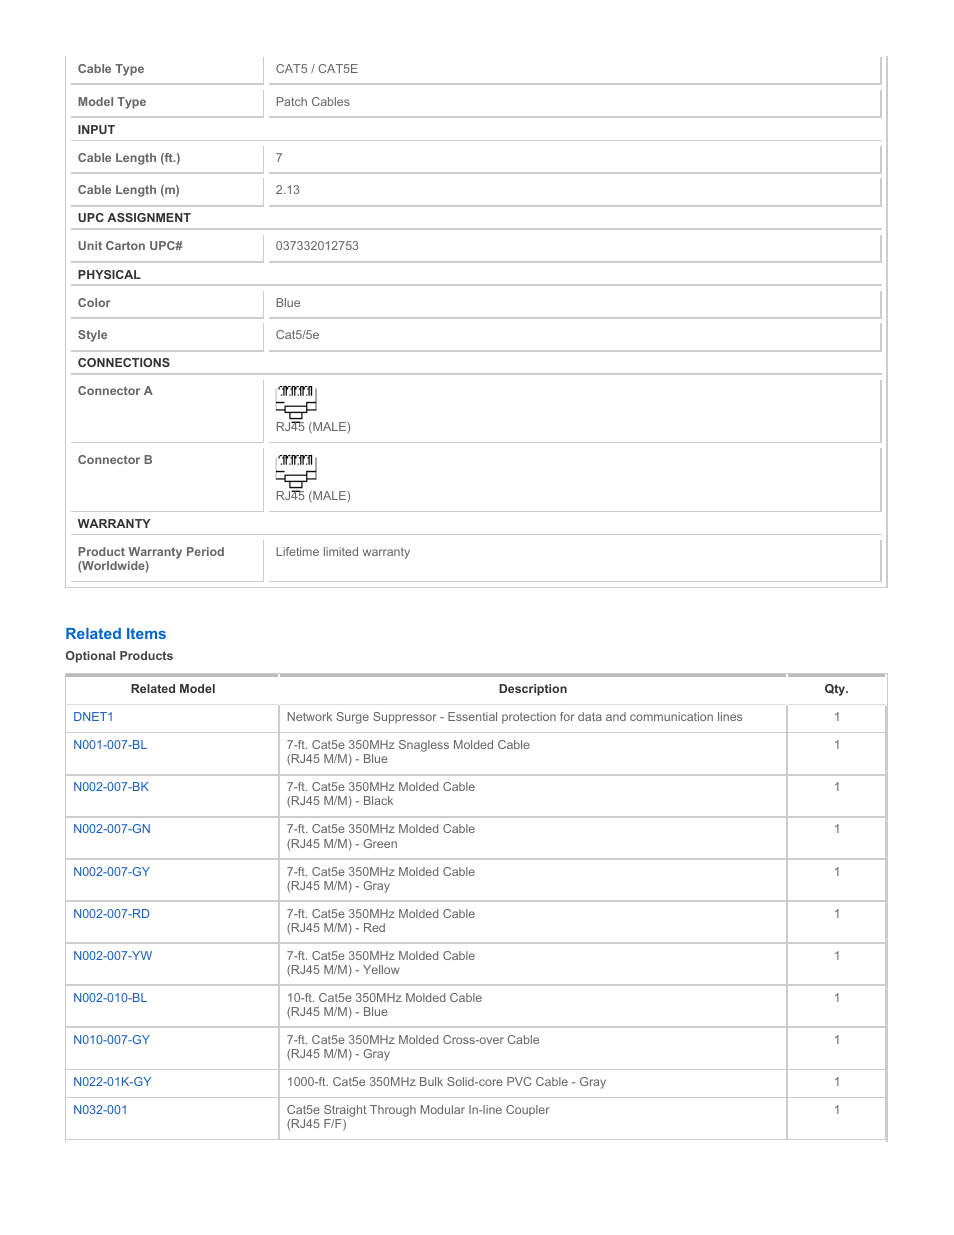Open the N002-007-RD link
This screenshot has height=1235, width=954.
coord(111,914)
